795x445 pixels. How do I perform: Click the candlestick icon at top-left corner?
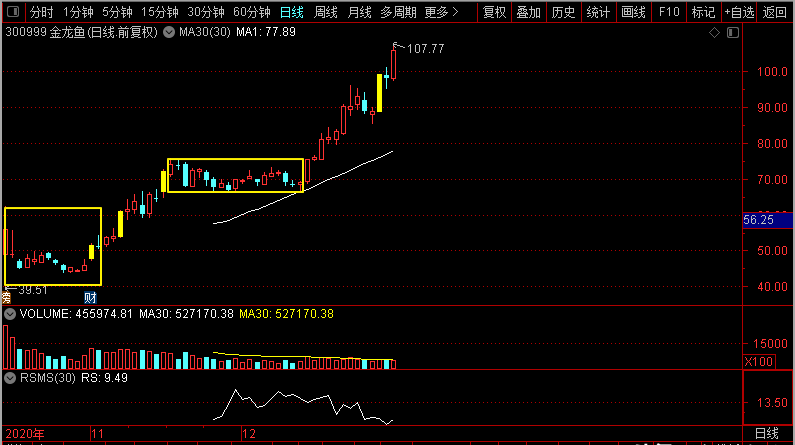click(12, 13)
